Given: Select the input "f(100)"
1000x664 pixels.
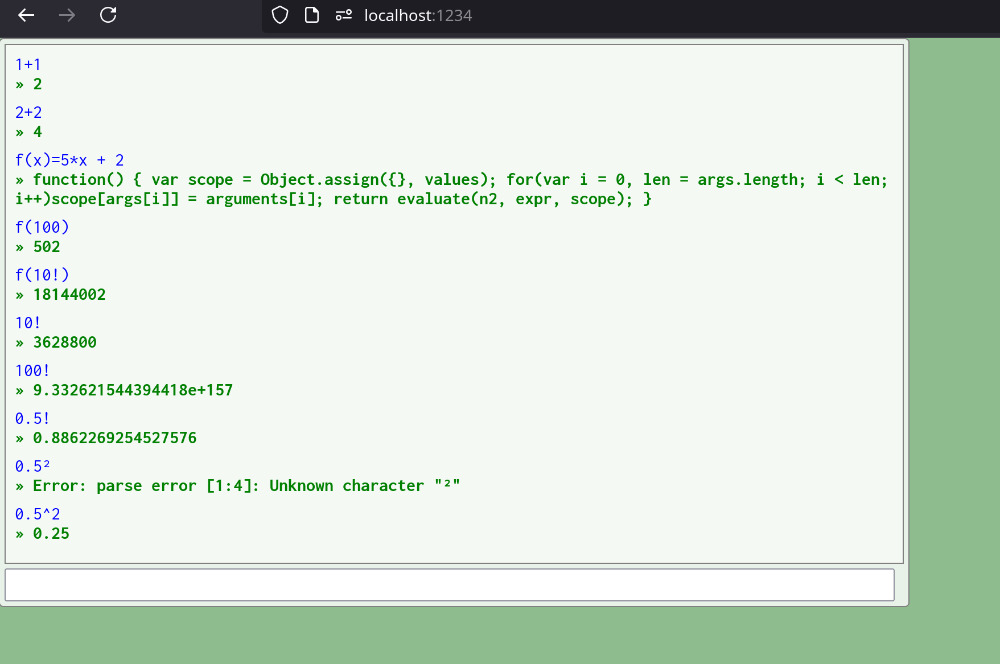Looking at the screenshot, I should [x=42, y=227].
